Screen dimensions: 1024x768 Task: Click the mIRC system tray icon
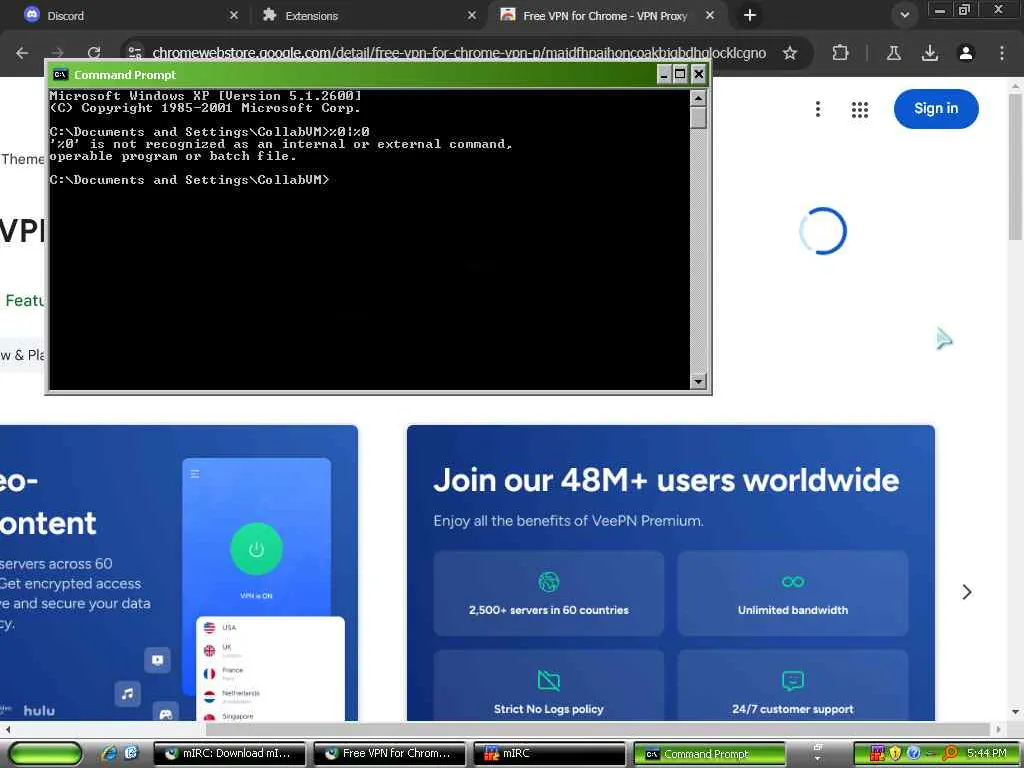(x=877, y=753)
